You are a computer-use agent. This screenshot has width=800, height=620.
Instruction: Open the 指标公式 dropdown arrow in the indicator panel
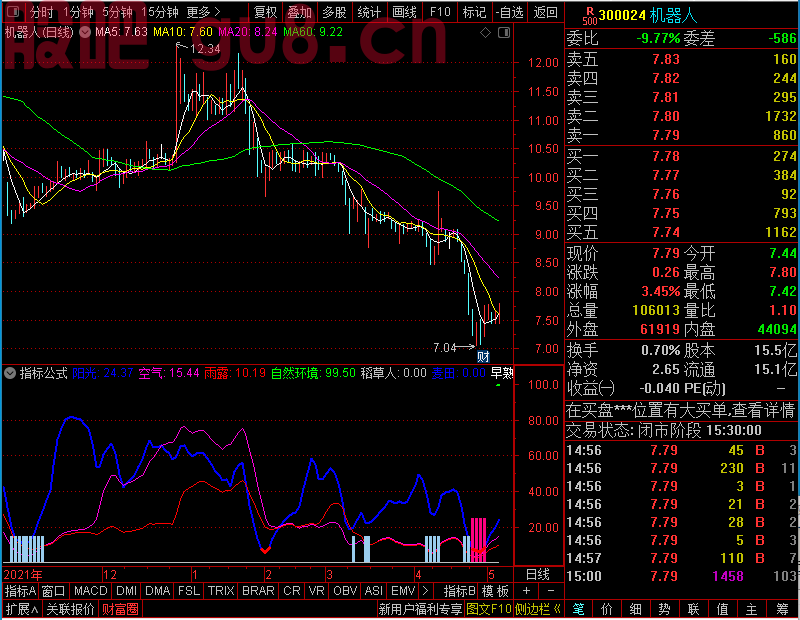coord(10,373)
